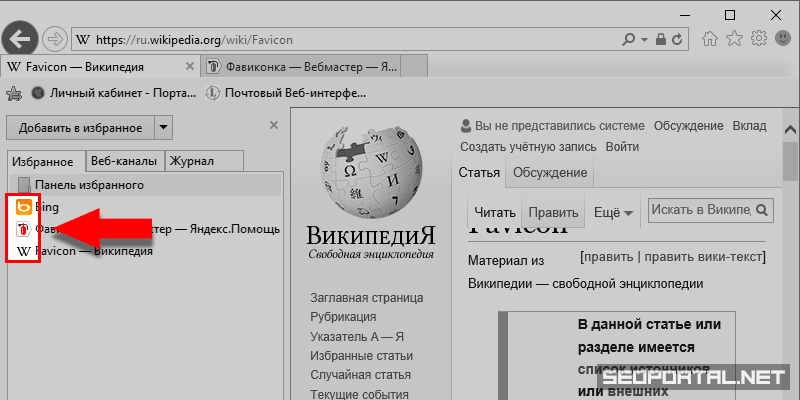Open the Home page icon
Screen dimensions: 800x400
pyautogui.click(x=711, y=39)
